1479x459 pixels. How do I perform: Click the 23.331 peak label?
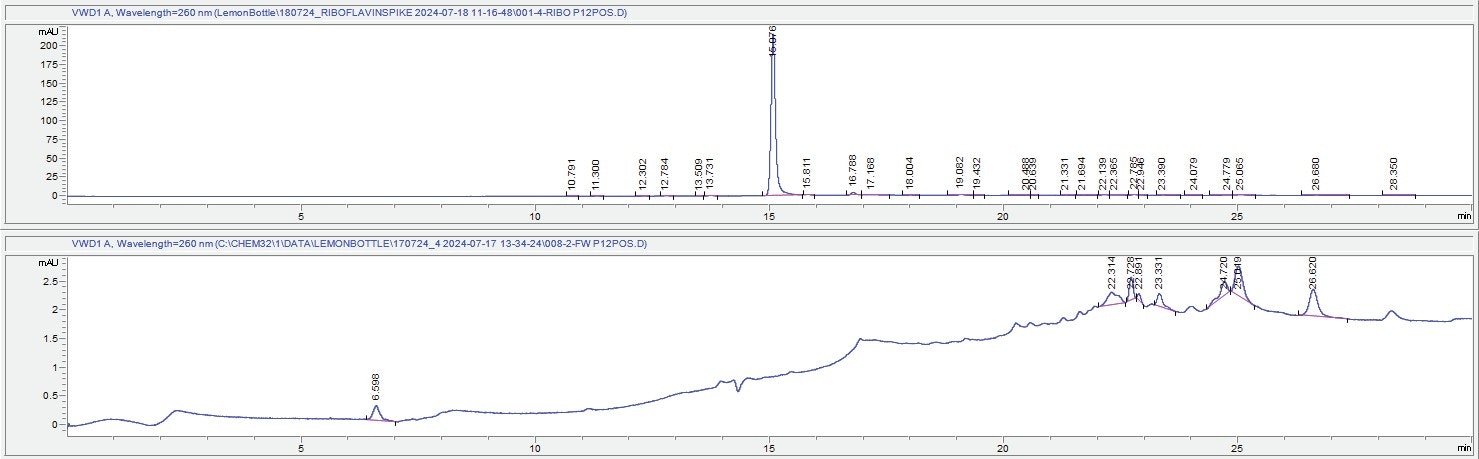(x=1160, y=274)
